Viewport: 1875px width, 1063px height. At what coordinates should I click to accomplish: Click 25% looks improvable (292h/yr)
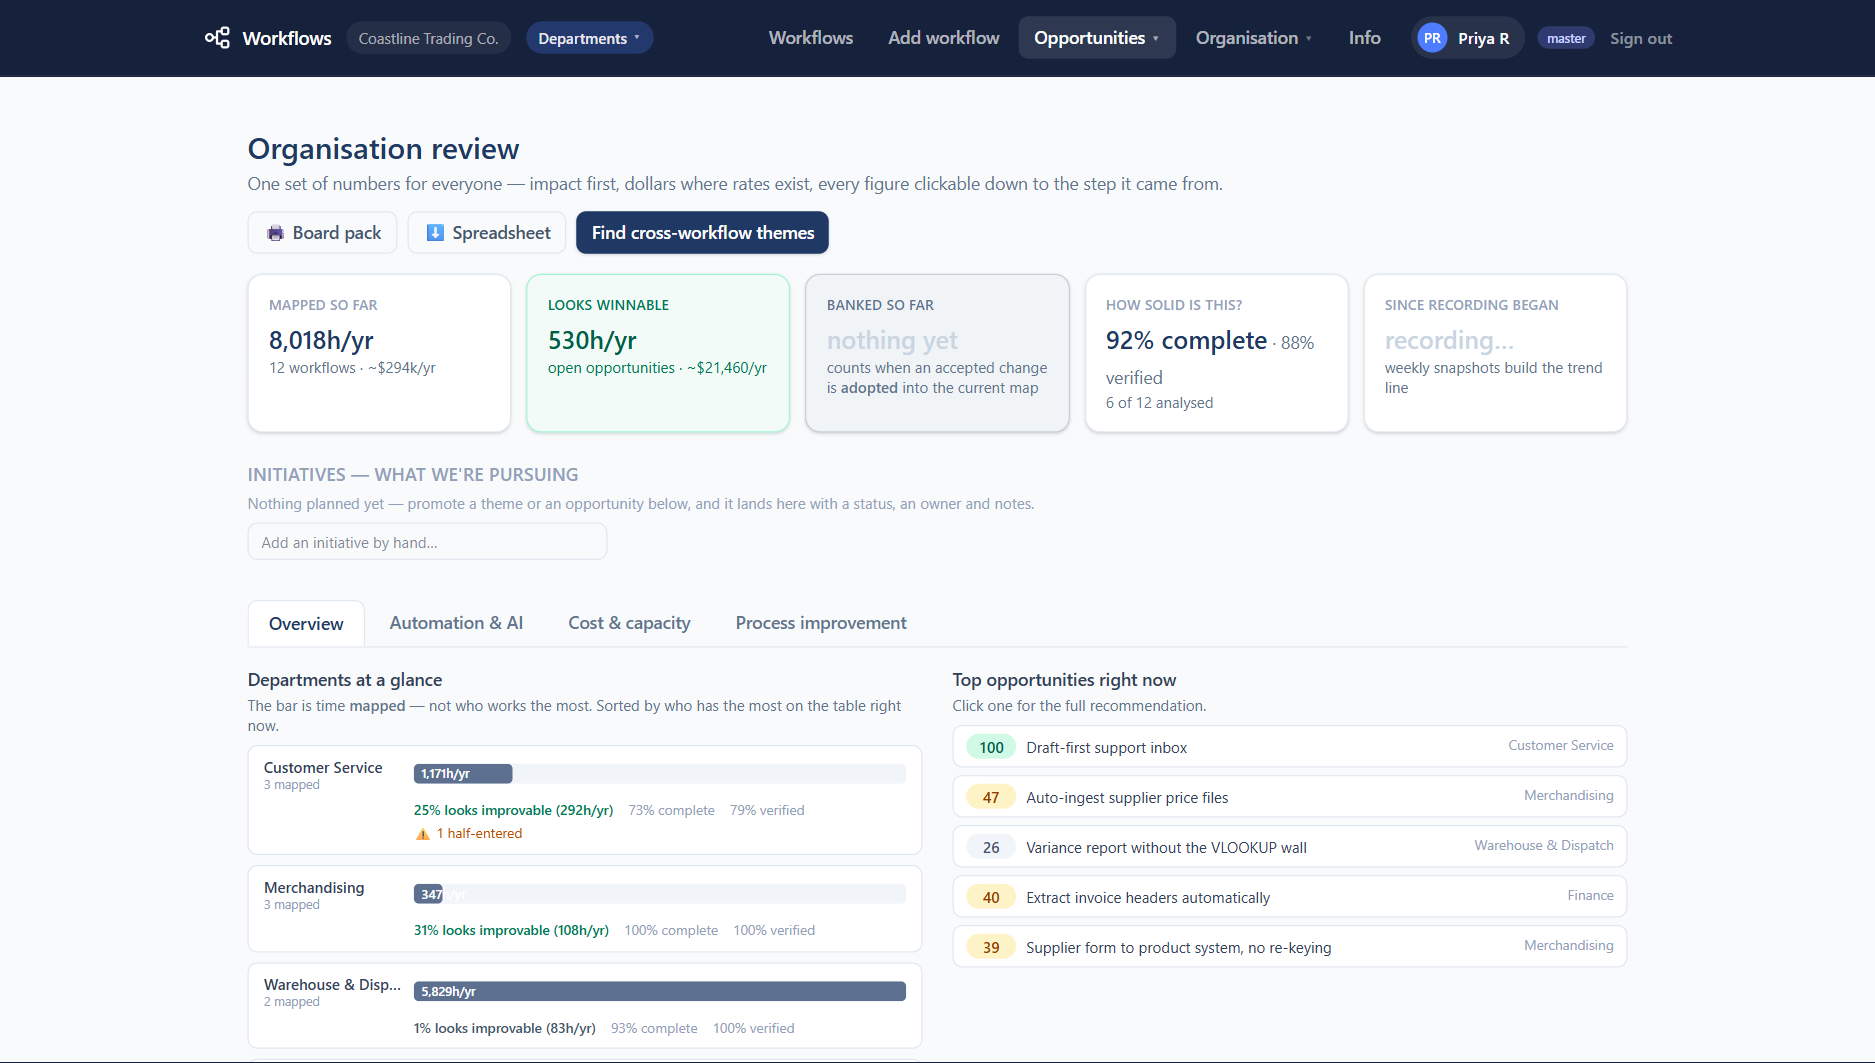[x=513, y=811]
